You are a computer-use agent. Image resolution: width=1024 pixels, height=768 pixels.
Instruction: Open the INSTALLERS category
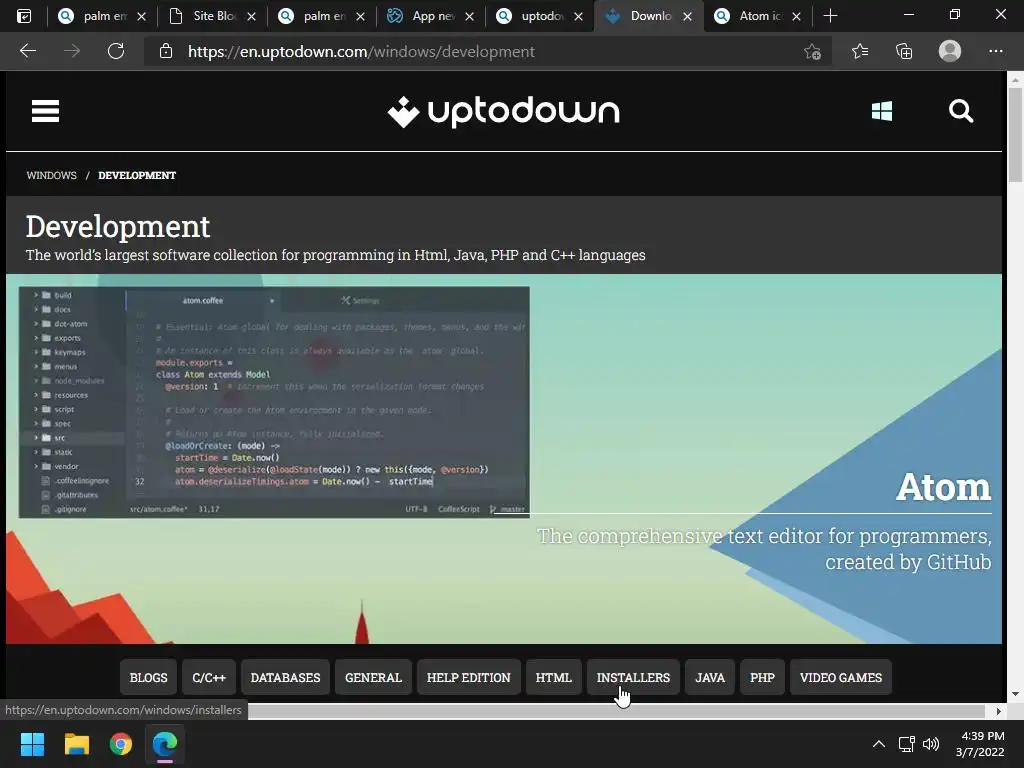(x=633, y=678)
